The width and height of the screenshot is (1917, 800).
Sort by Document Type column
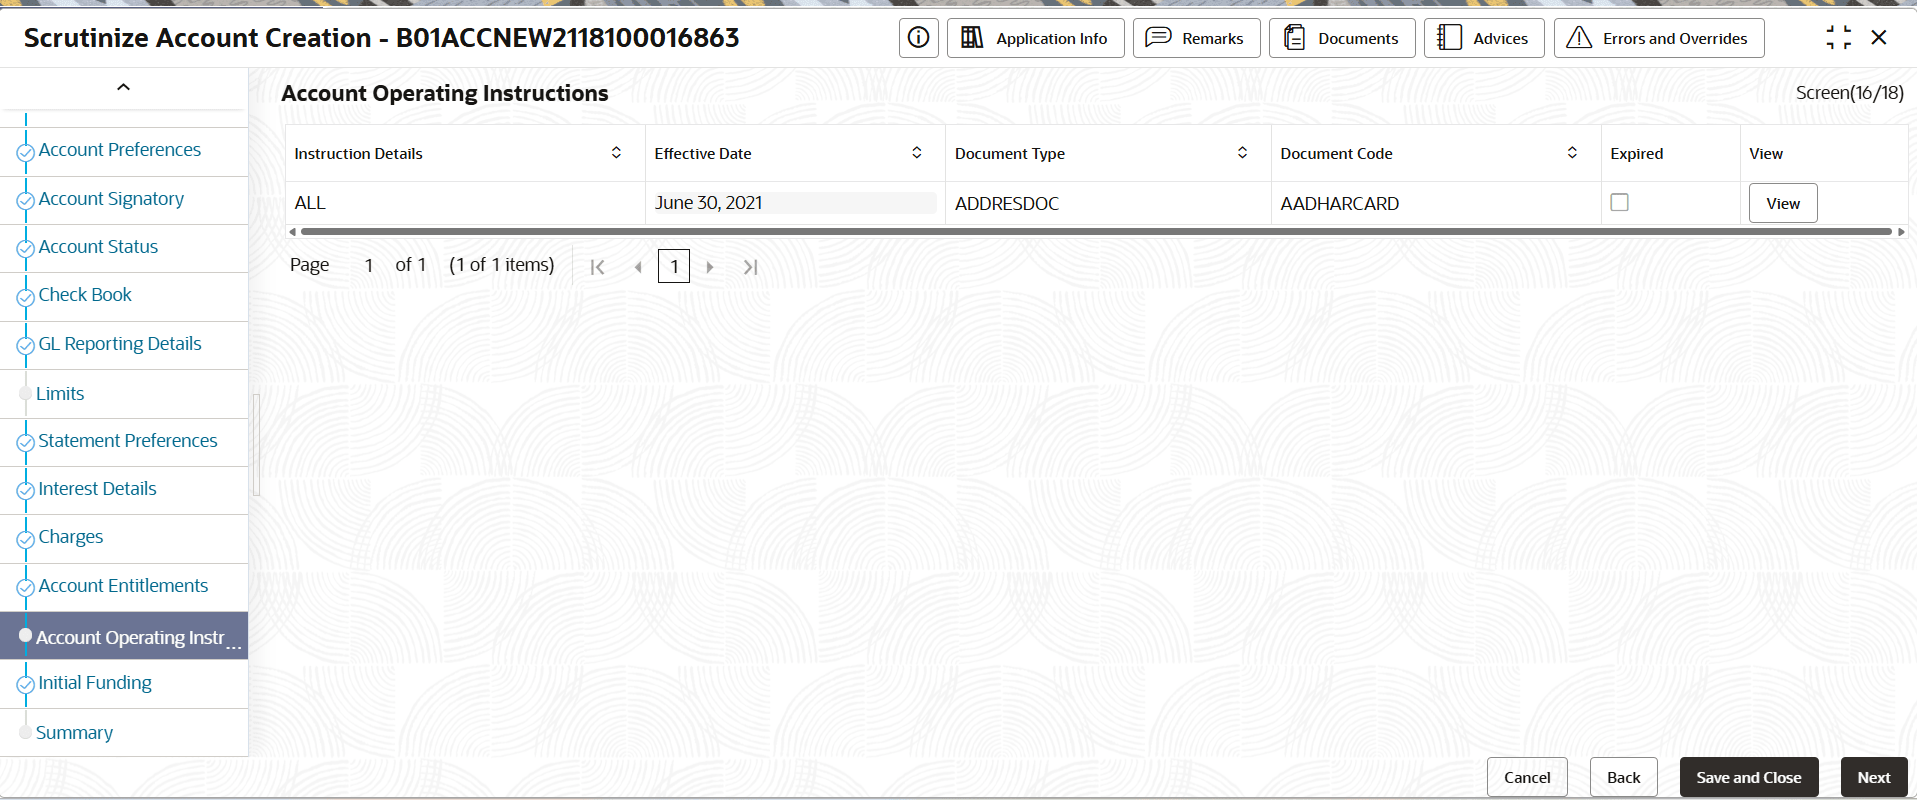tap(1242, 152)
